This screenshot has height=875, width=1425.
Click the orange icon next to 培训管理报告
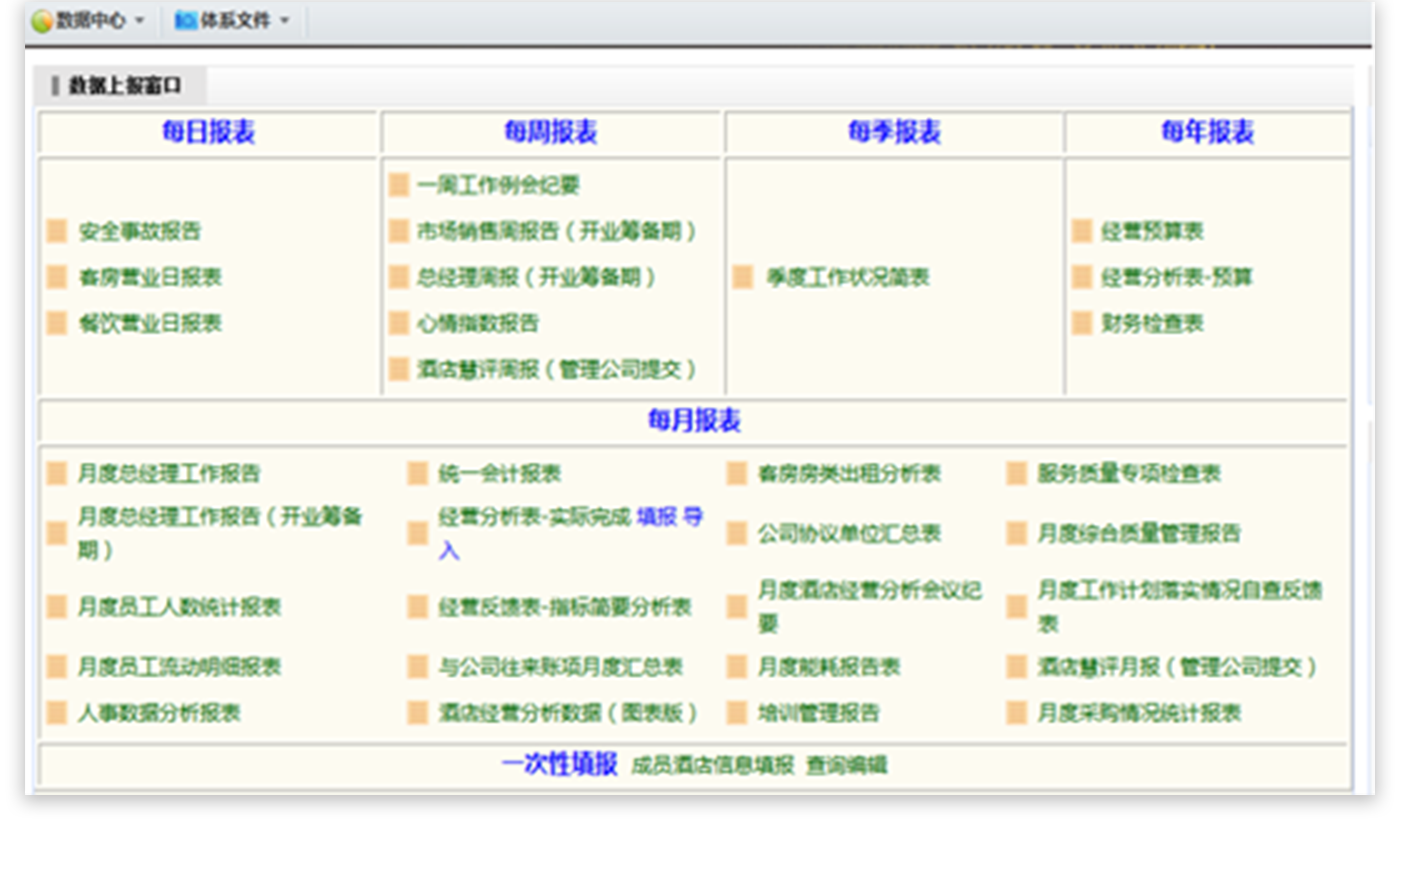coord(737,713)
